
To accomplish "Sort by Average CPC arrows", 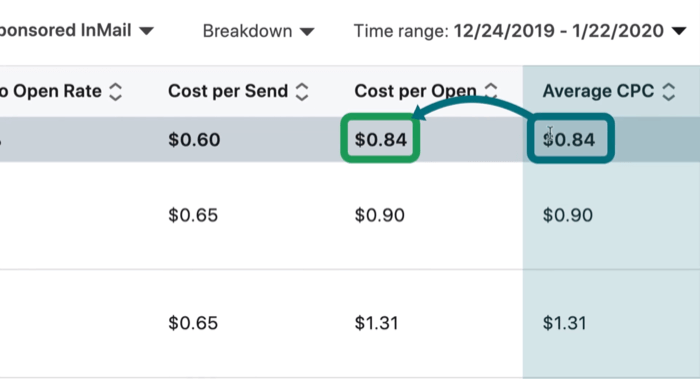I will [668, 92].
